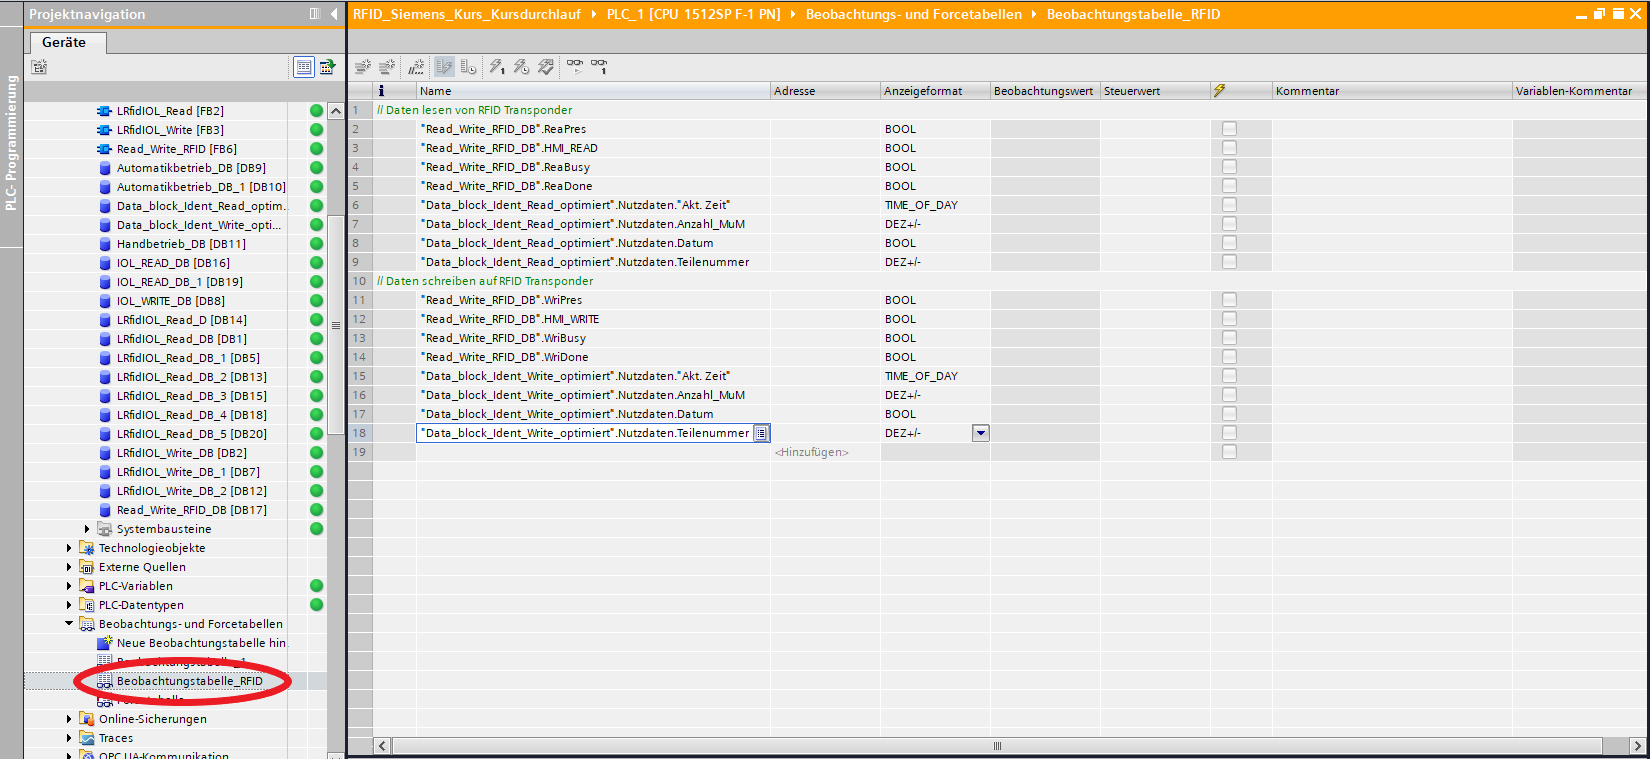Tick the modify checkbox for ReaPres row

click(1229, 129)
